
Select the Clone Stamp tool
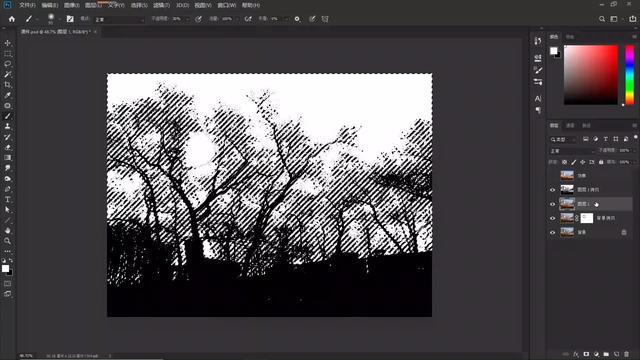click(8, 127)
